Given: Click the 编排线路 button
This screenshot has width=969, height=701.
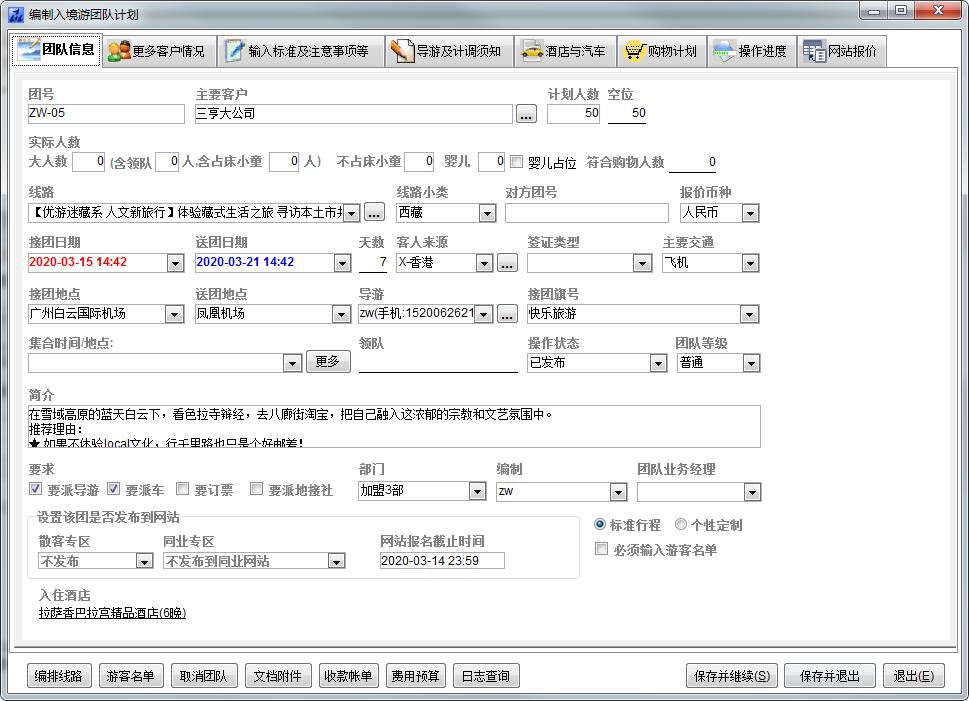Looking at the screenshot, I should (58, 676).
